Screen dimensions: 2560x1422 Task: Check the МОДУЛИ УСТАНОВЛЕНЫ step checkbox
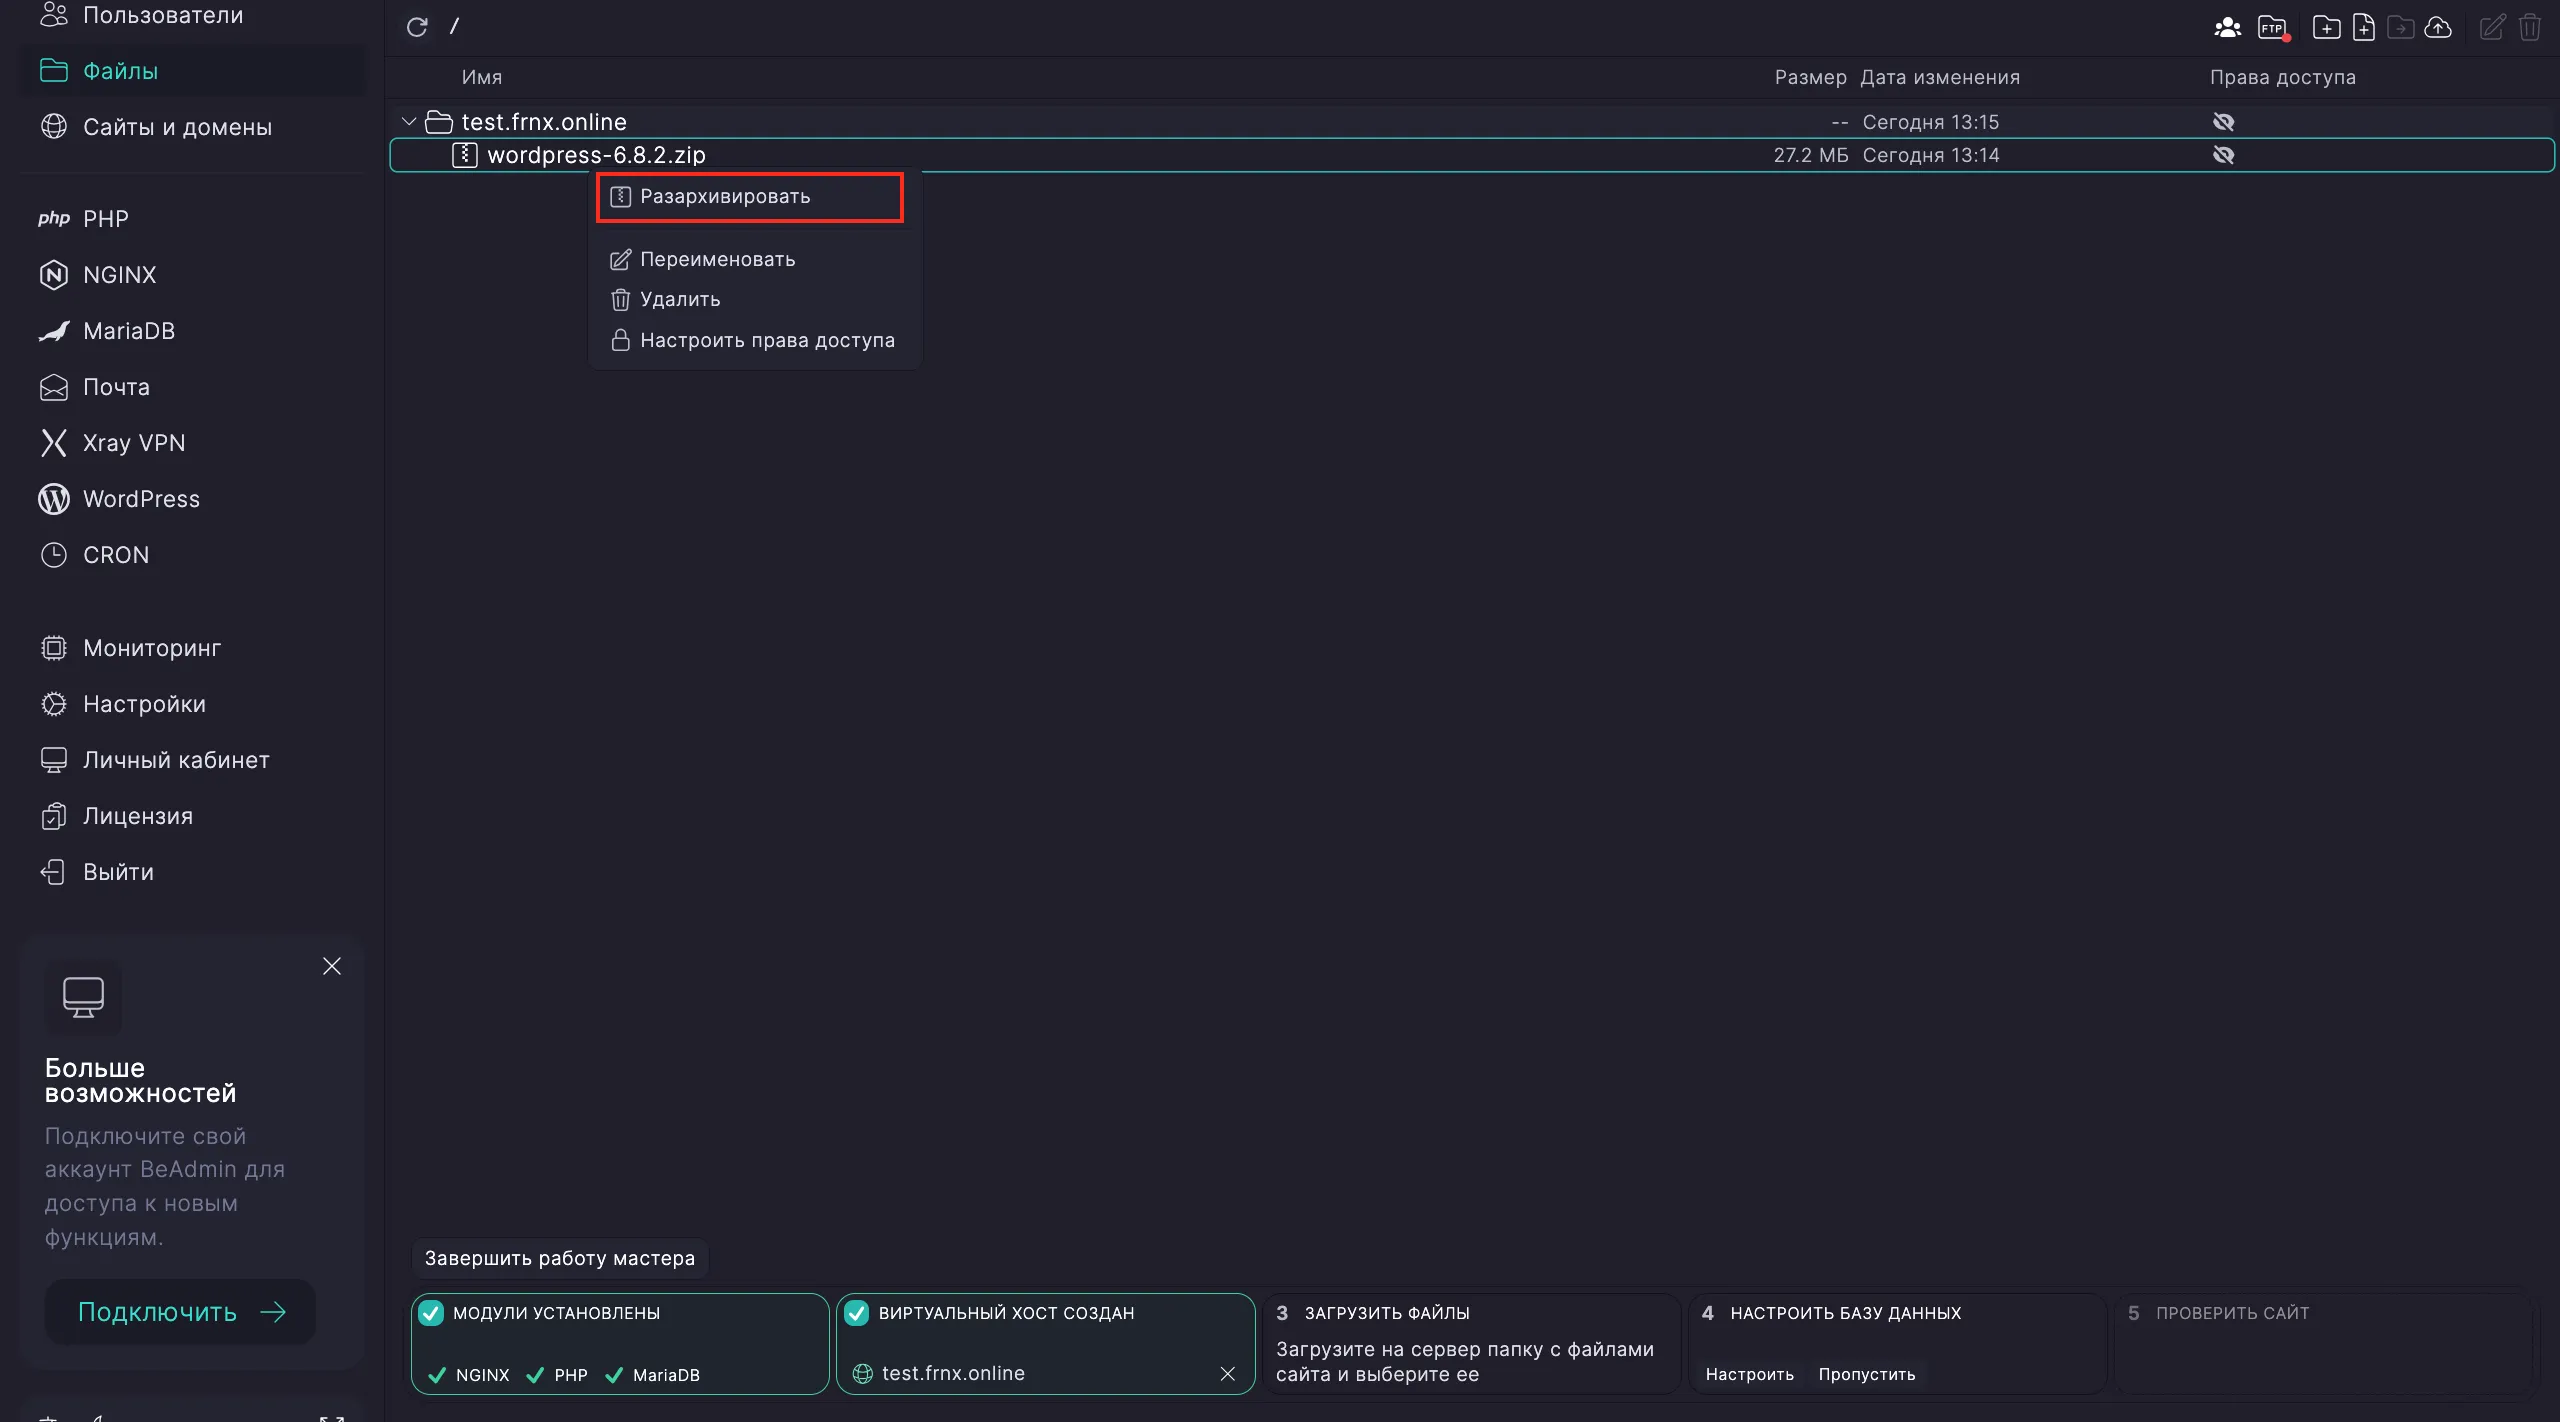432,1313
